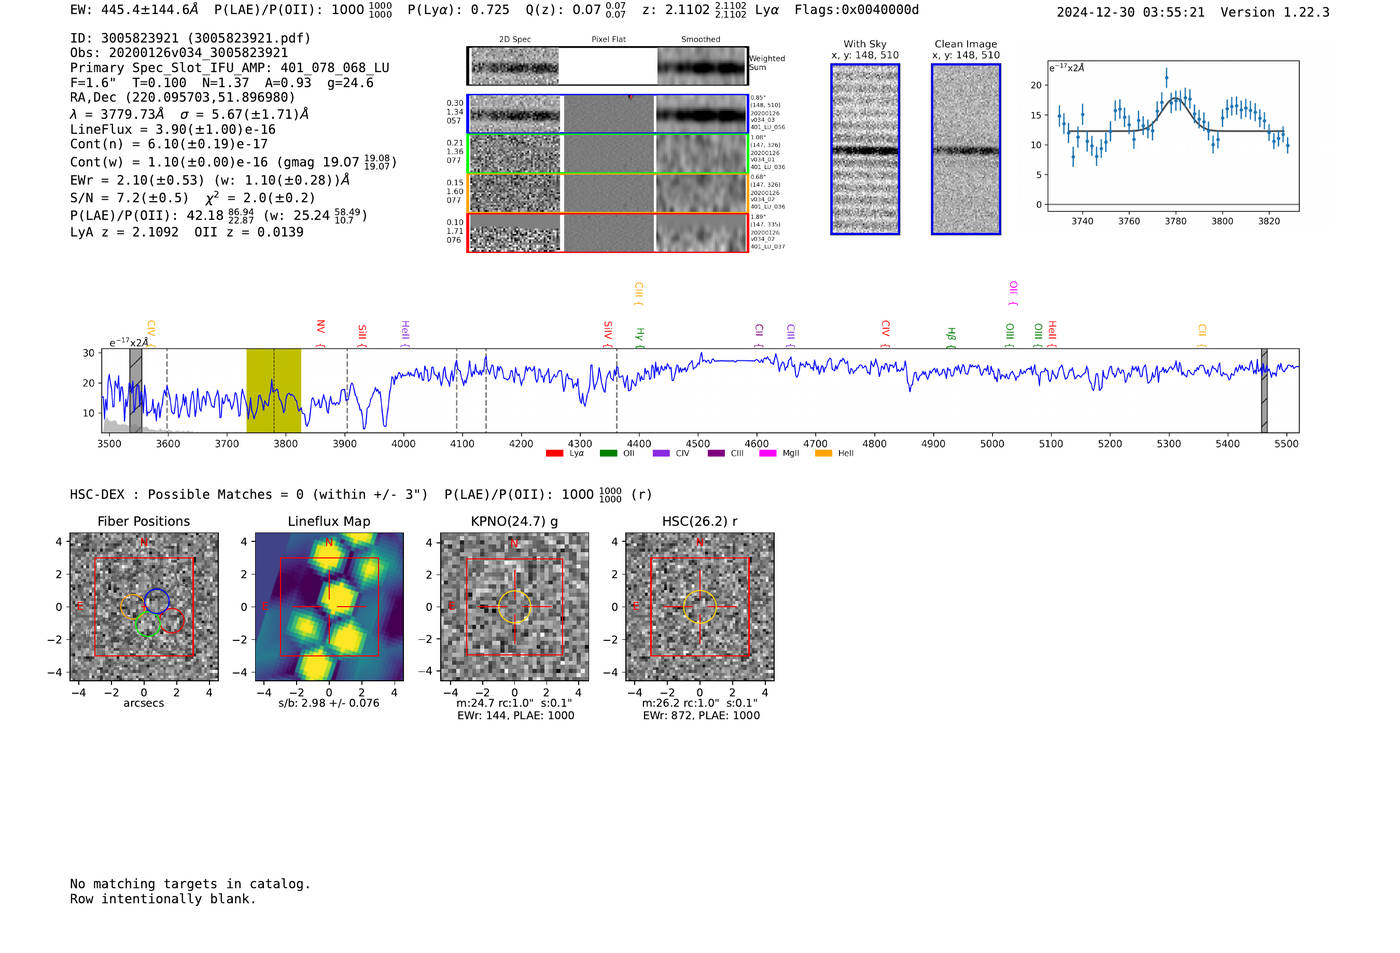Open the KPNO(24.7) g cutout
This screenshot has height=953, width=1400.
515,607
